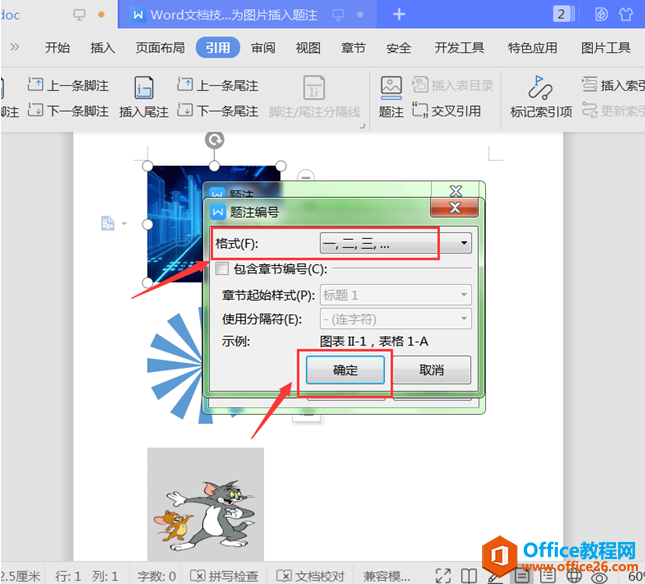Click 列: 1 in the status bar
Screen dimensions: 645x584
click(105, 576)
